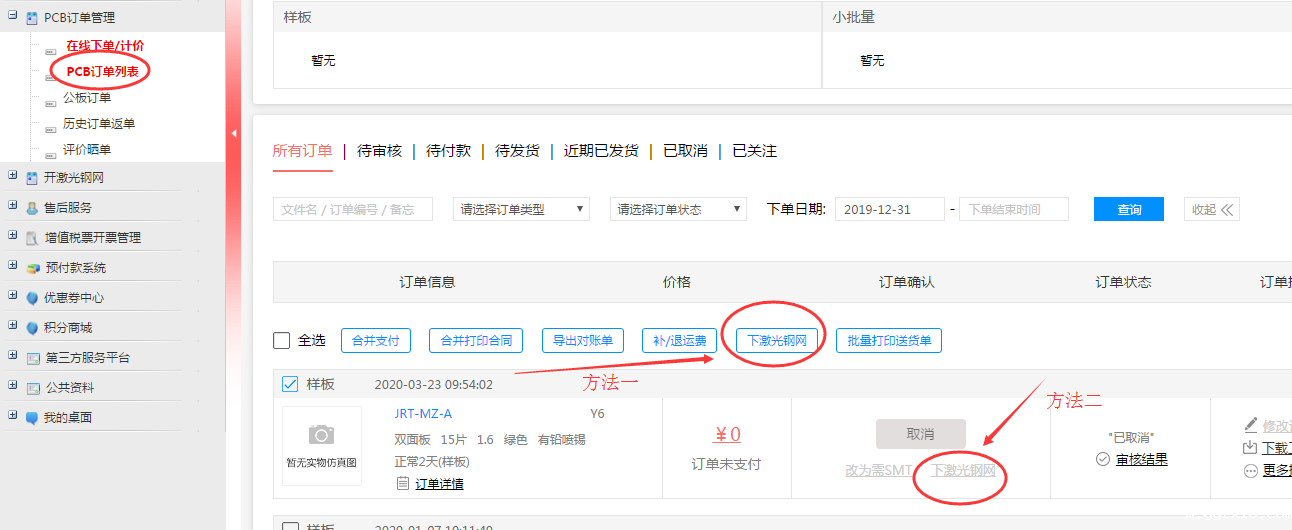Image resolution: width=1292 pixels, height=530 pixels.
Task: Tick the 全选 select-all checkbox
Action: pos(282,341)
